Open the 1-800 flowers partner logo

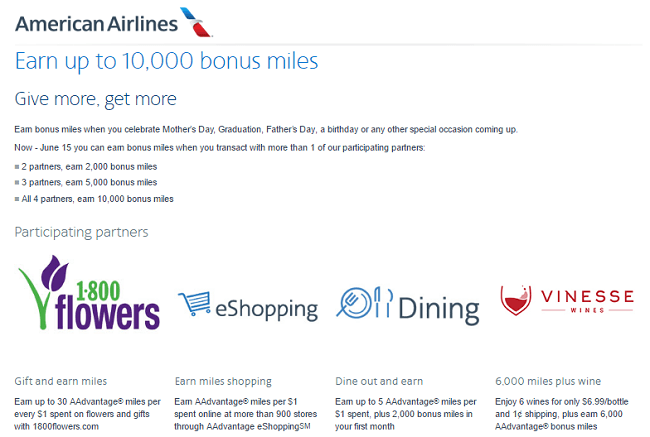click(89, 293)
